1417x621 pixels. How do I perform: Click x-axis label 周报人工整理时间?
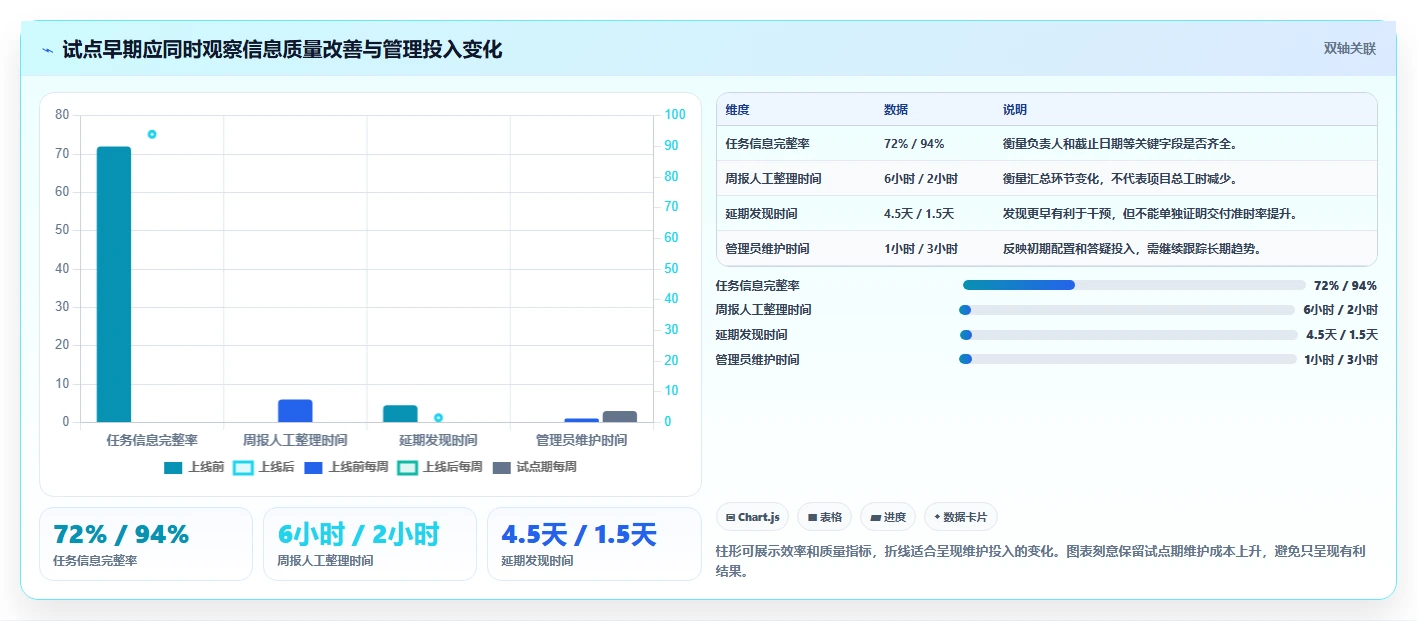click(x=295, y=440)
